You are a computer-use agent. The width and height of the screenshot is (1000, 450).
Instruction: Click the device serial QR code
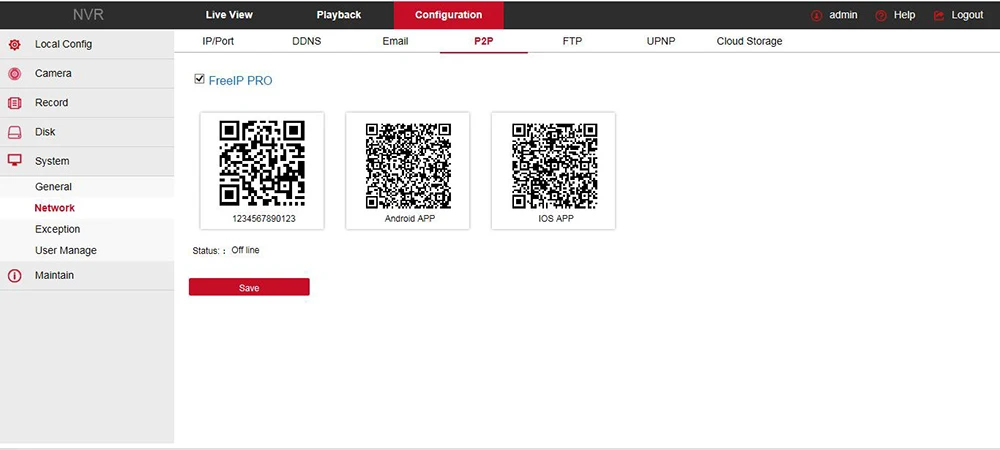[x=262, y=163]
